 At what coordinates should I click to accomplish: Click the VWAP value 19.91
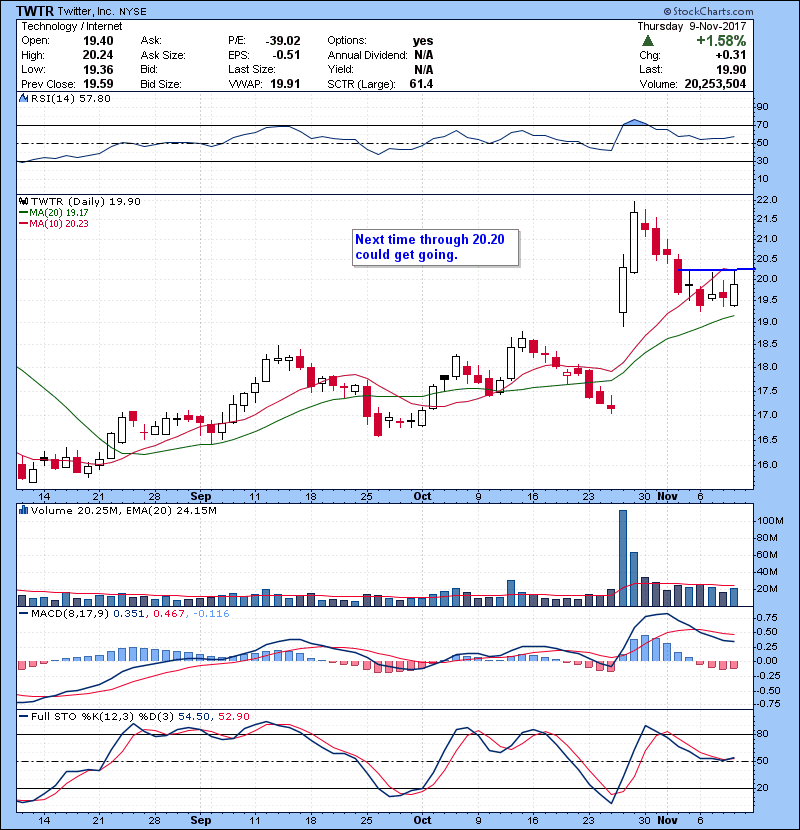[x=285, y=84]
